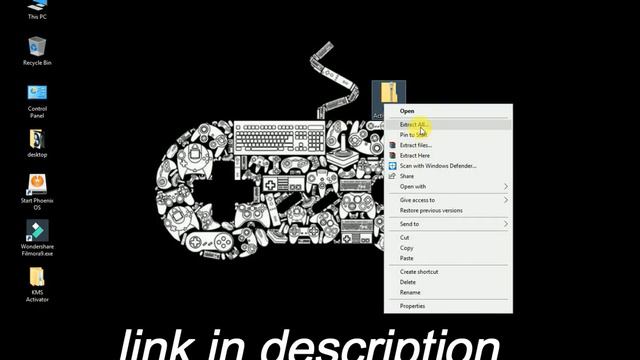The image size is (640, 360).
Task: Click the Windows Defender shield icon
Action: pos(392,166)
